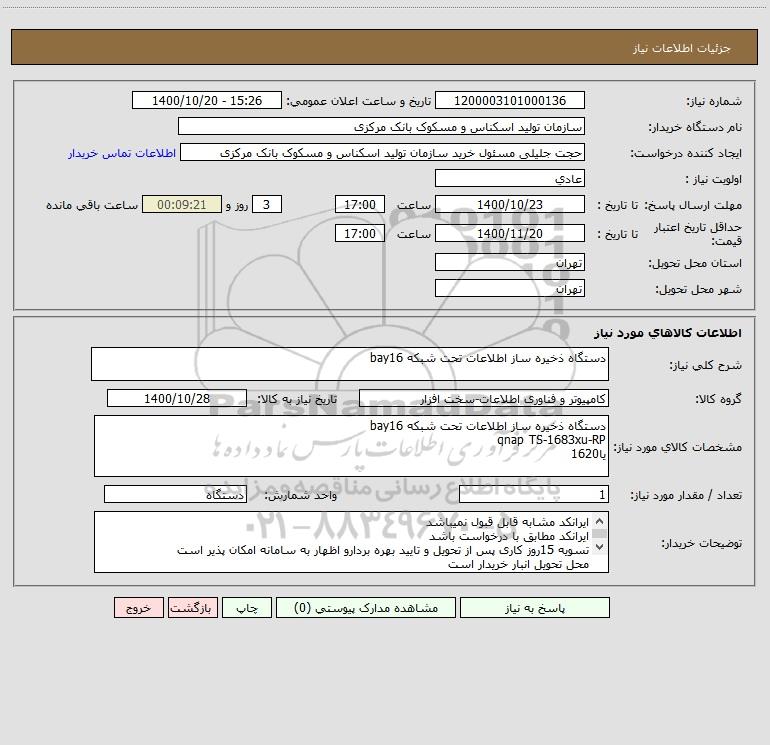
Task: Click section title اطلاعات کالاهای مورد نیاز
Action: tap(668, 333)
